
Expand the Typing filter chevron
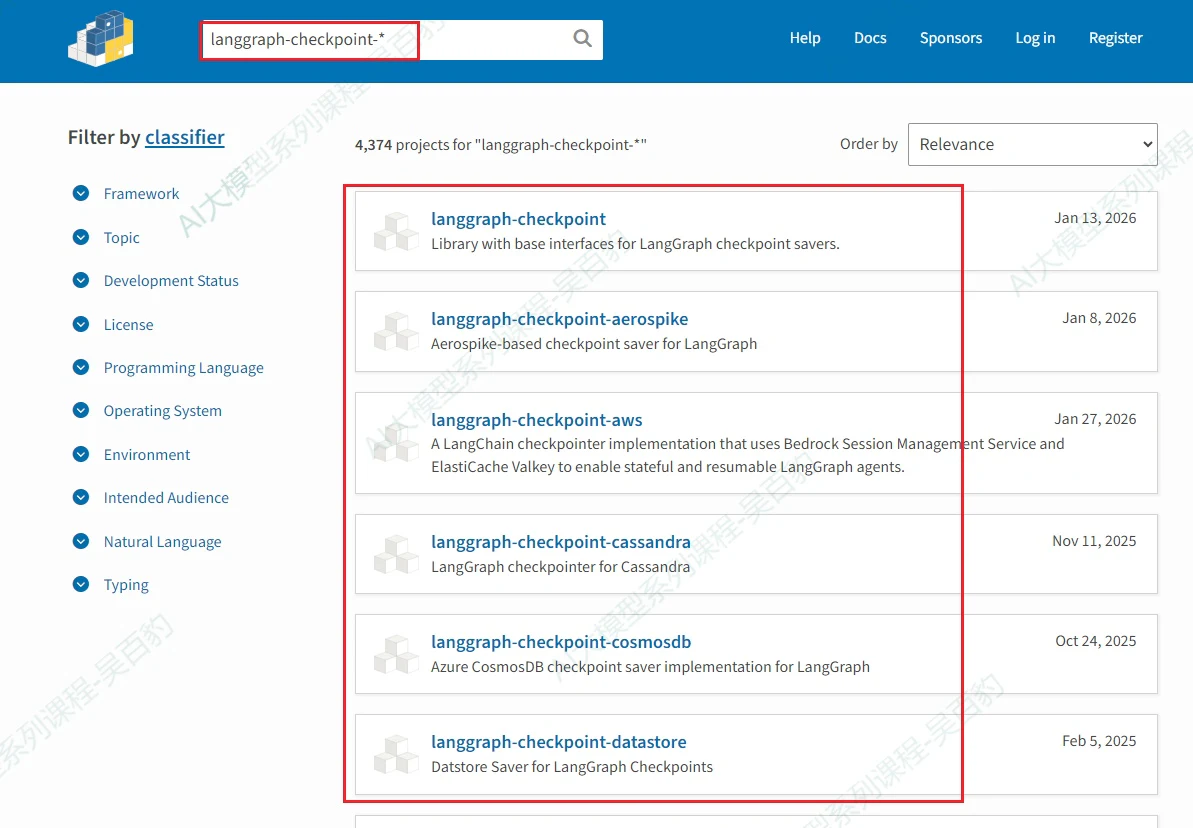point(81,584)
